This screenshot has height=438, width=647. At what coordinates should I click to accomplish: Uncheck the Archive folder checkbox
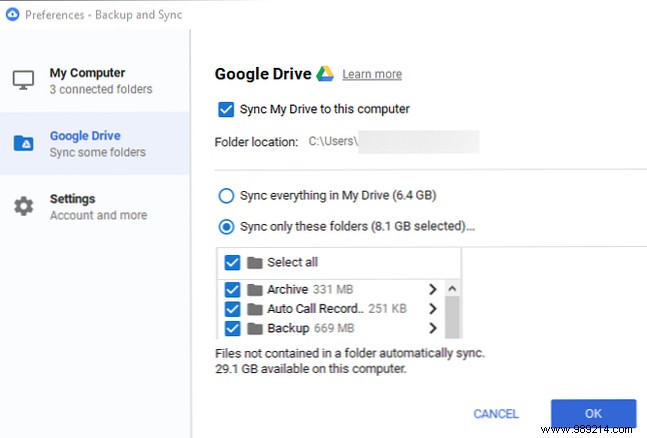[x=232, y=290]
